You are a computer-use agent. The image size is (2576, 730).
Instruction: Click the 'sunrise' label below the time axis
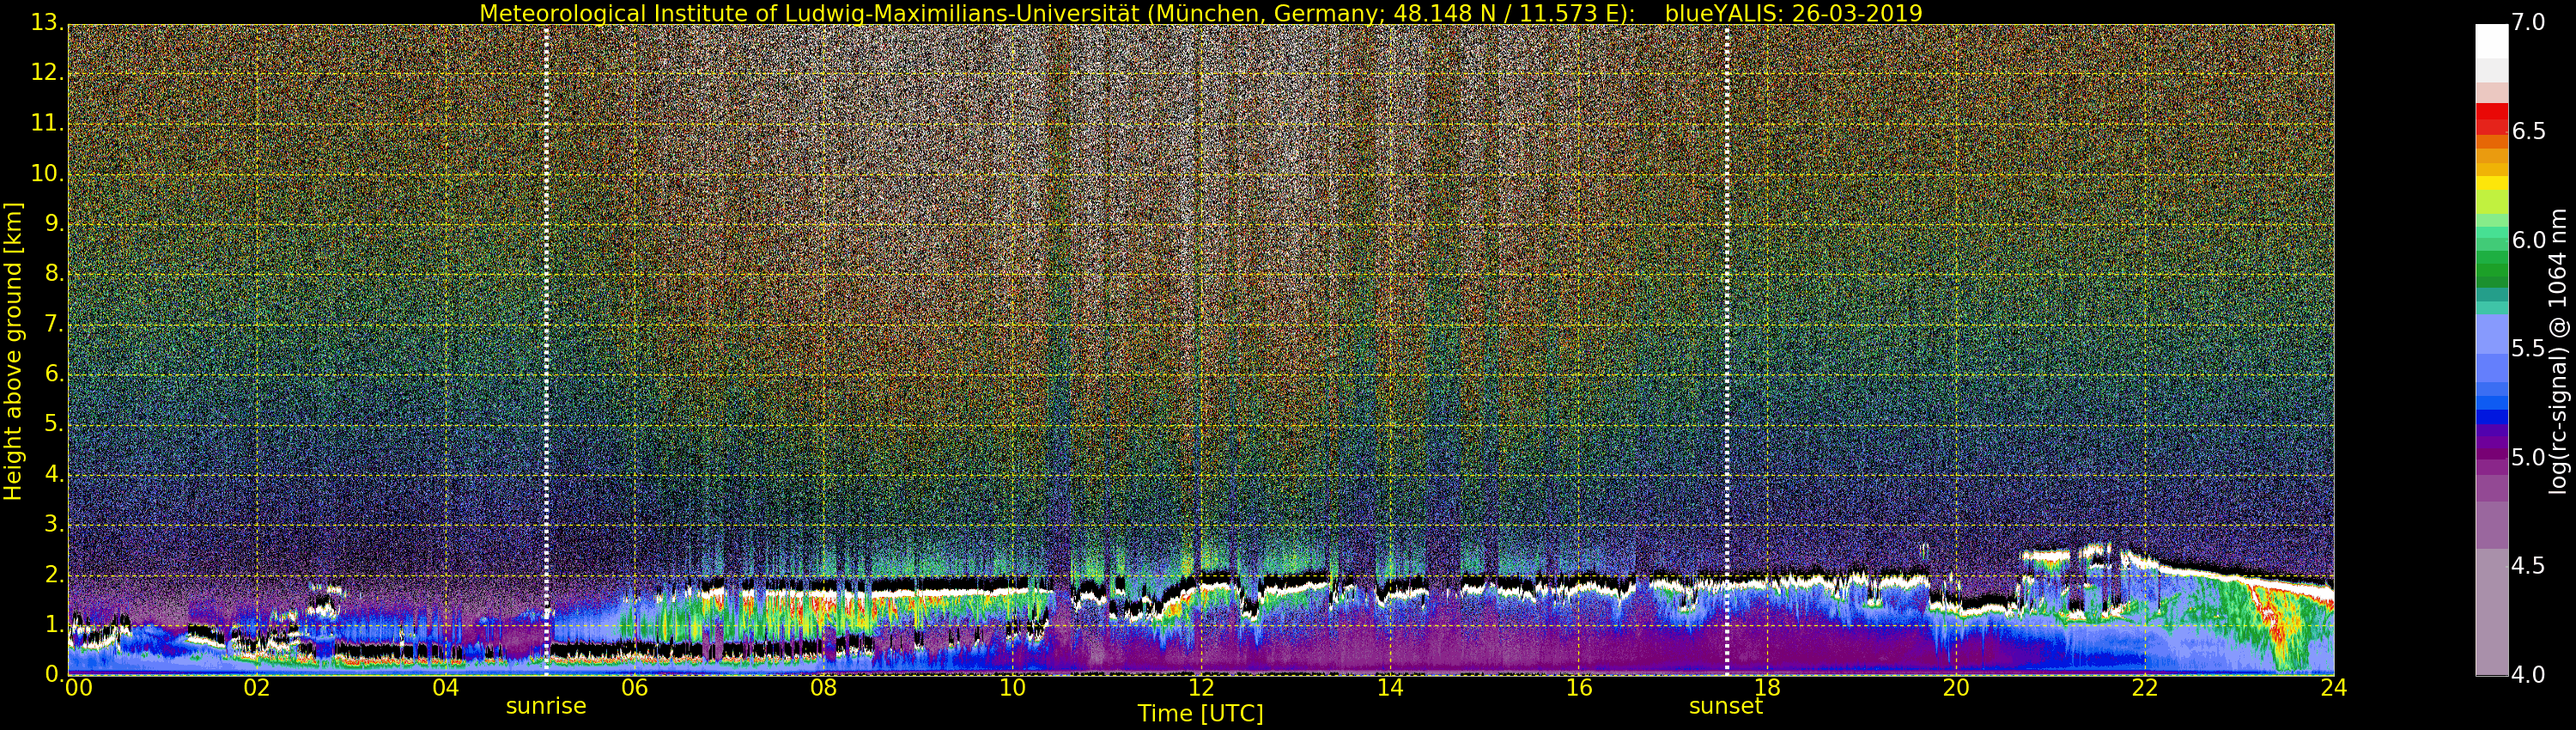(546, 706)
